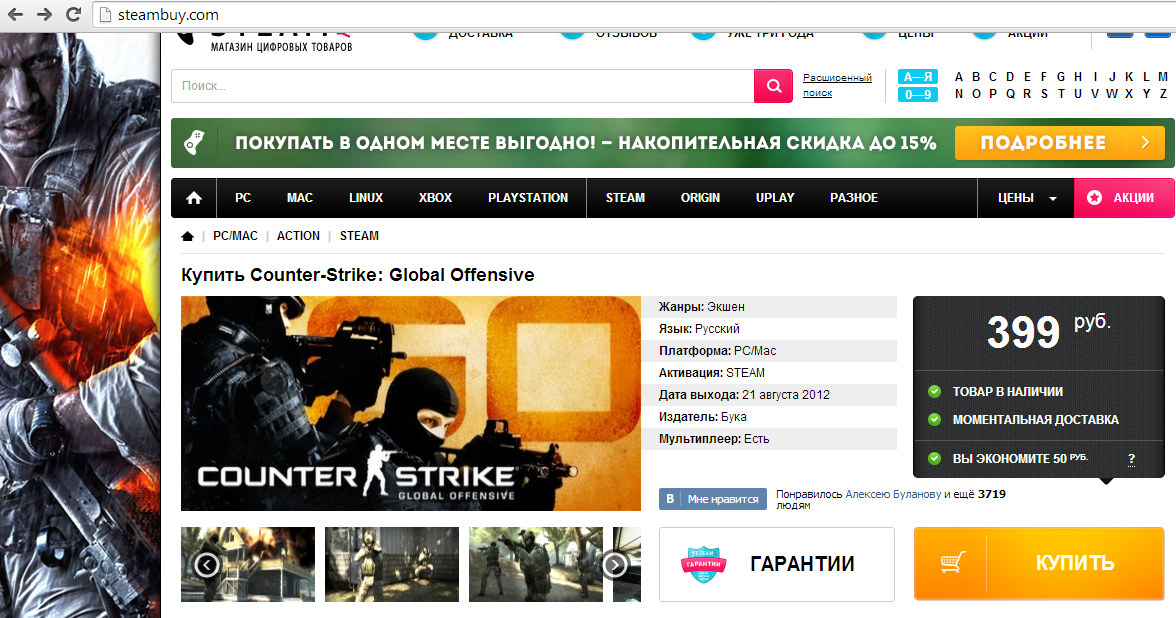Screen dimensions: 1176x618
Task: Open the РАЗНОЕ menu item
Action: 854,198
